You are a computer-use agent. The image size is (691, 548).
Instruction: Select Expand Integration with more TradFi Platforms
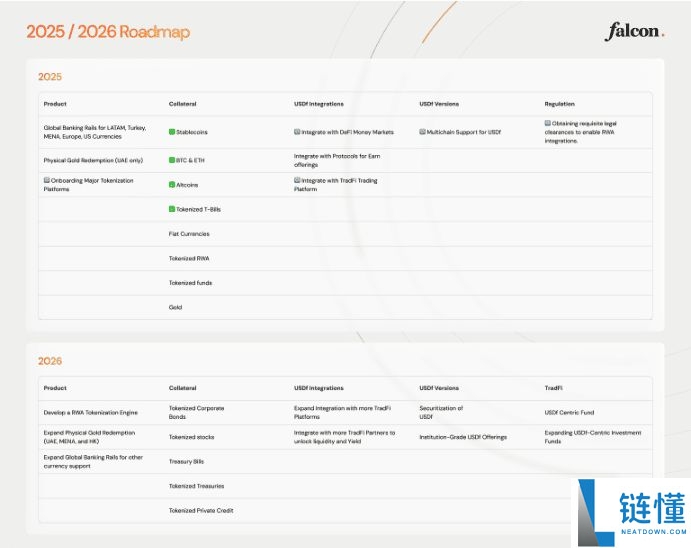[x=342, y=412]
